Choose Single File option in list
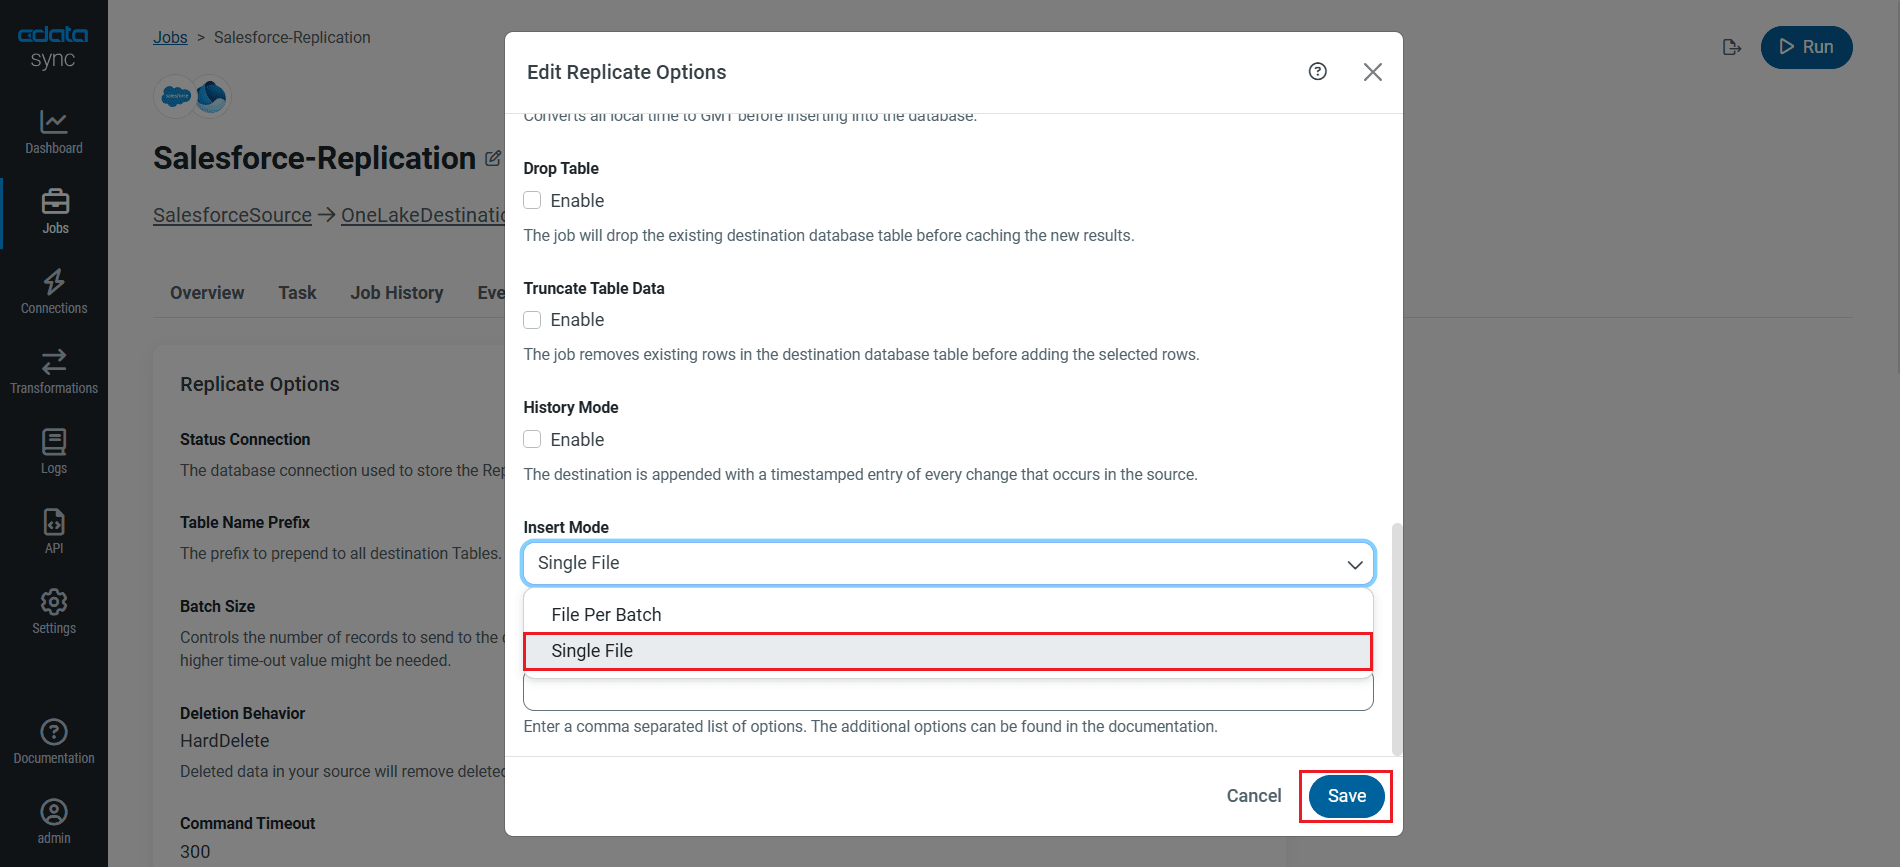 click(592, 651)
